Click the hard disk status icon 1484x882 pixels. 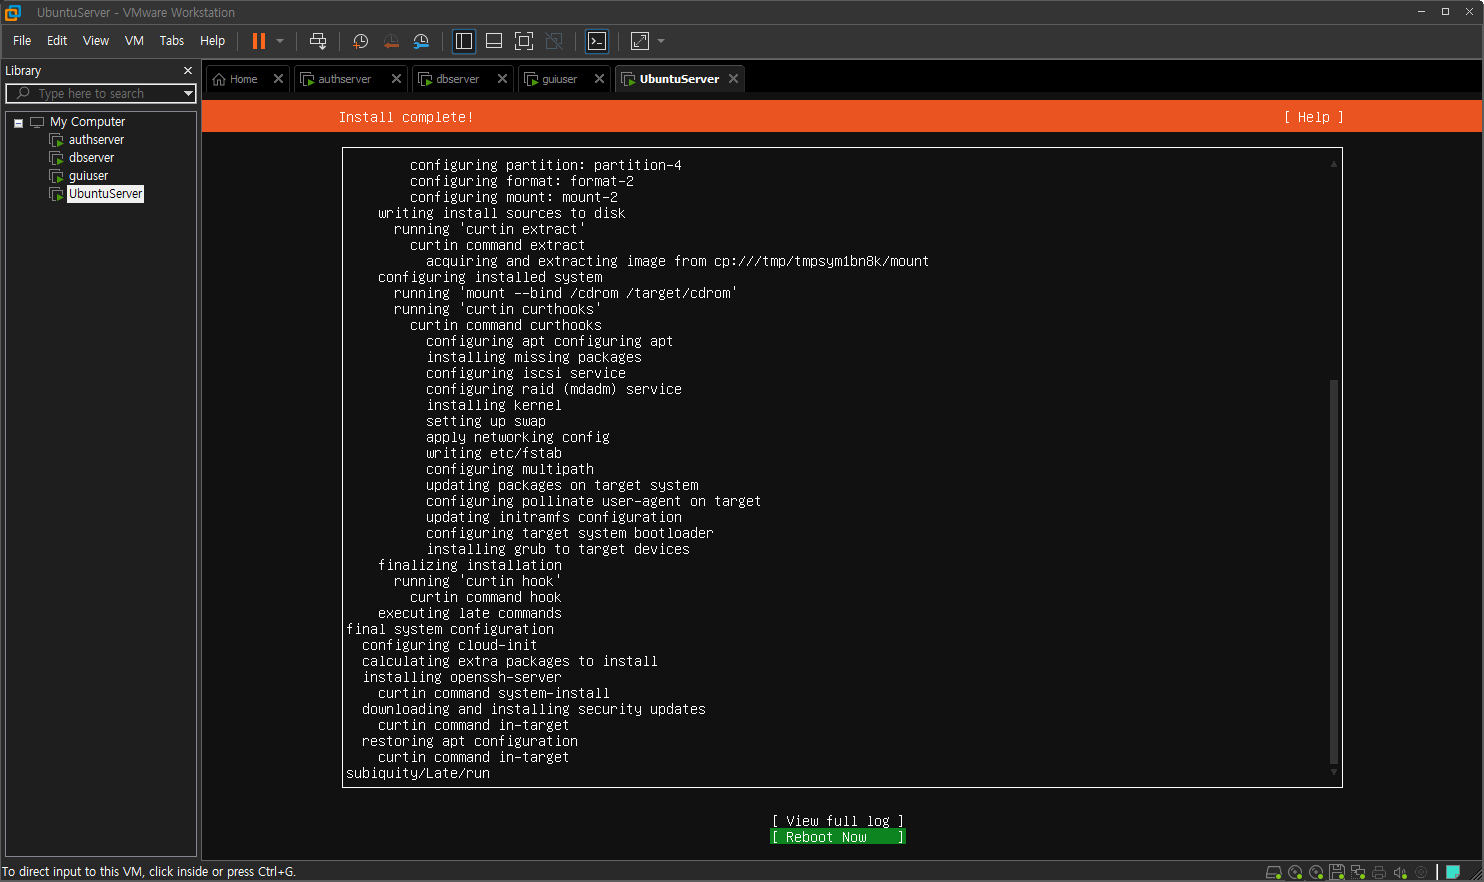1273,872
